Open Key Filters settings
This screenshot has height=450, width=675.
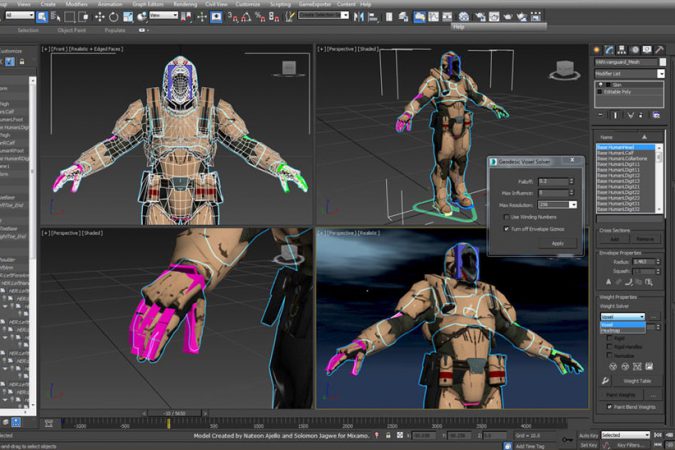[x=631, y=445]
